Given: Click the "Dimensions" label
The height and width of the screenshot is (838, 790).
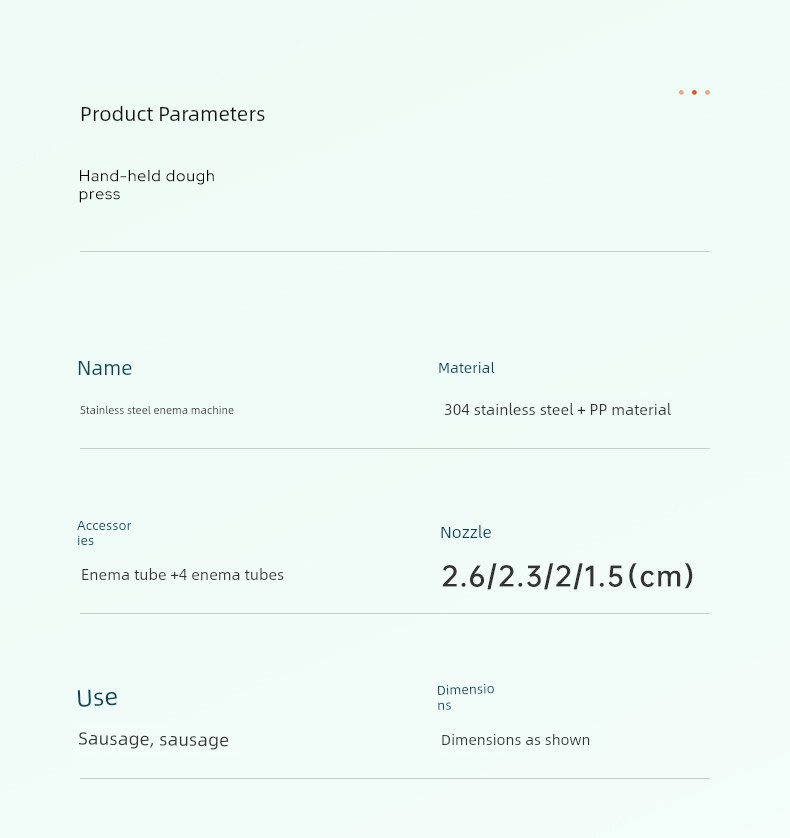Looking at the screenshot, I should [x=465, y=697].
